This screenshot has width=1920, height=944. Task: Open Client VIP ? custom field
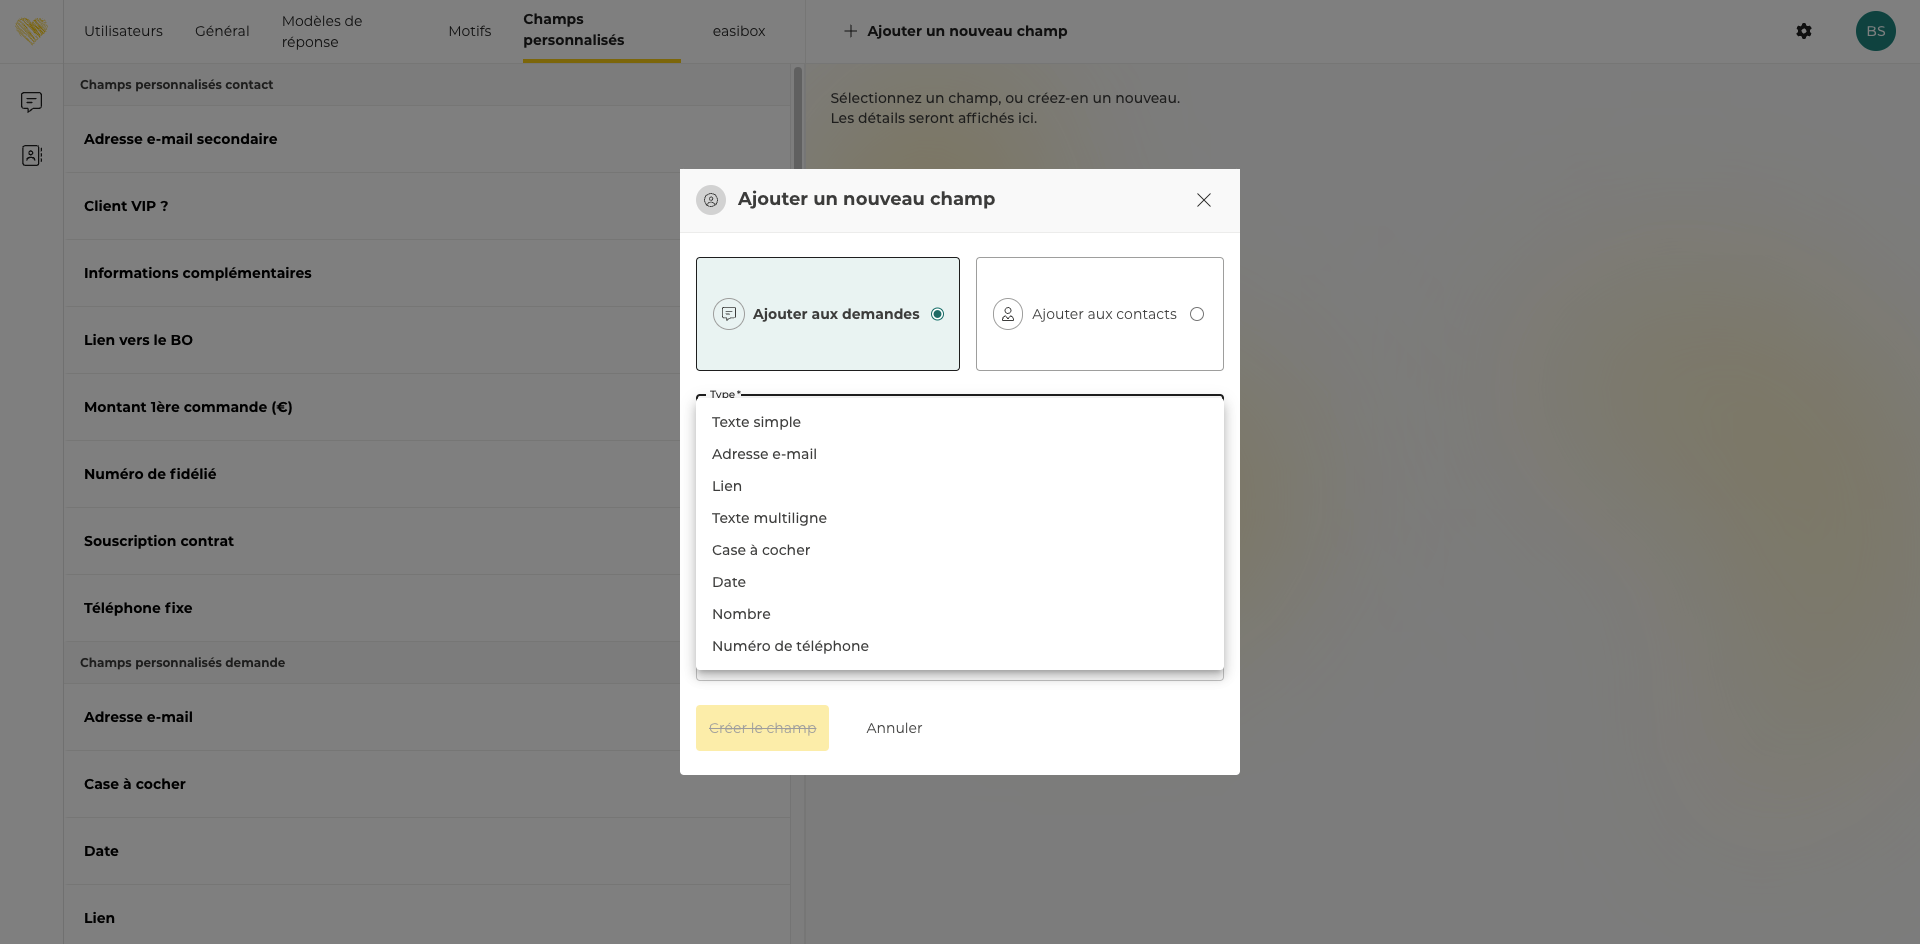pyautogui.click(x=126, y=206)
